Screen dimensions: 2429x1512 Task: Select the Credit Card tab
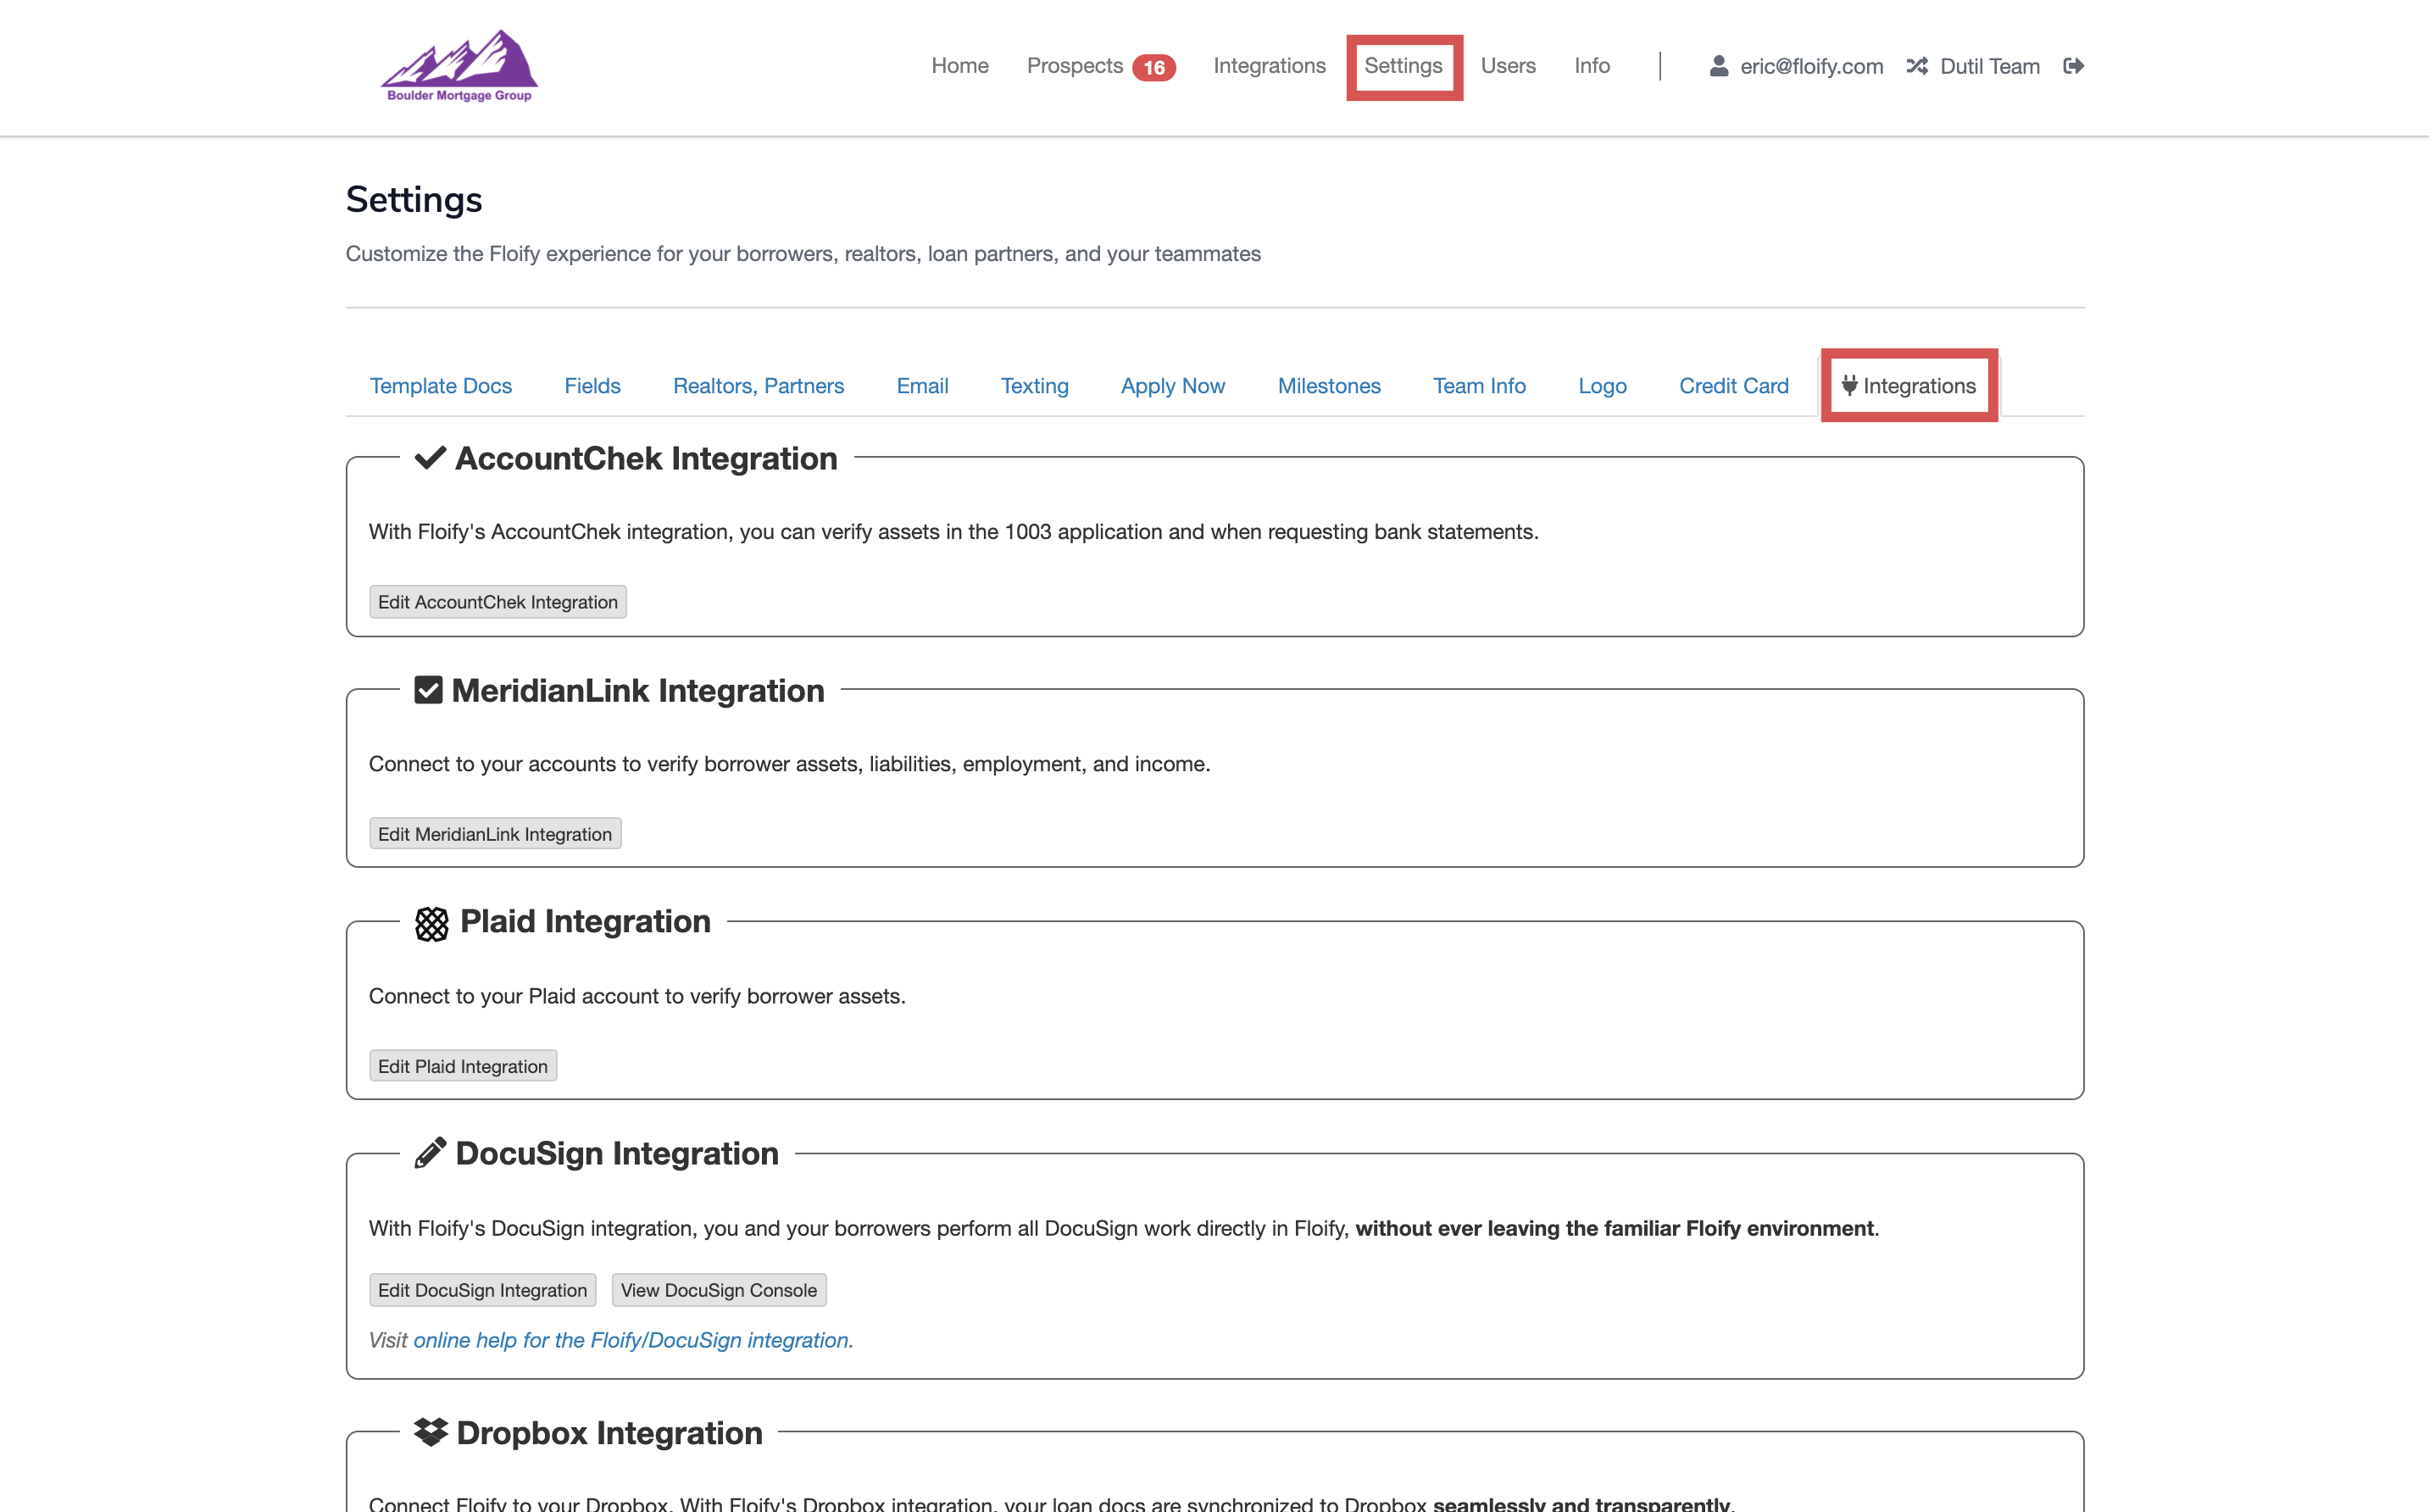[1733, 386]
